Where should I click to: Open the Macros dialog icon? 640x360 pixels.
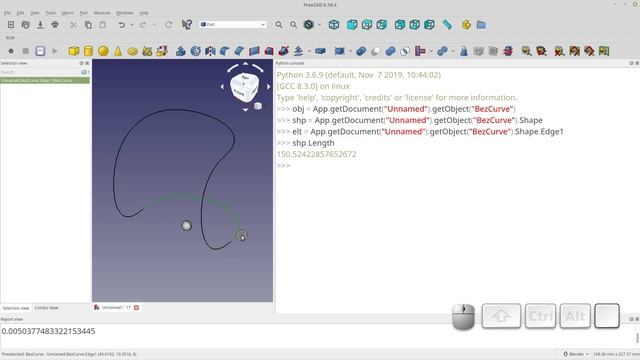tap(40, 51)
